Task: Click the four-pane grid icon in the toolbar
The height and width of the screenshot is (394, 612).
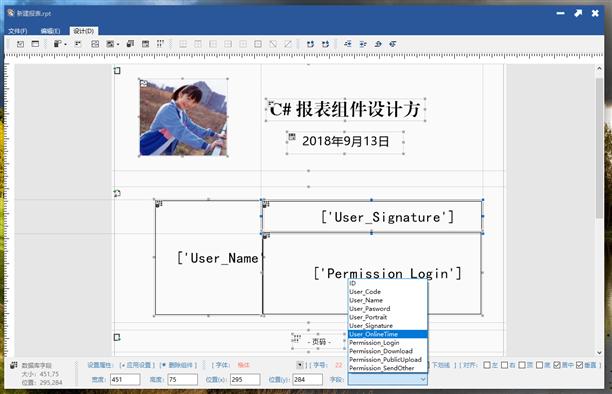Action: point(95,44)
